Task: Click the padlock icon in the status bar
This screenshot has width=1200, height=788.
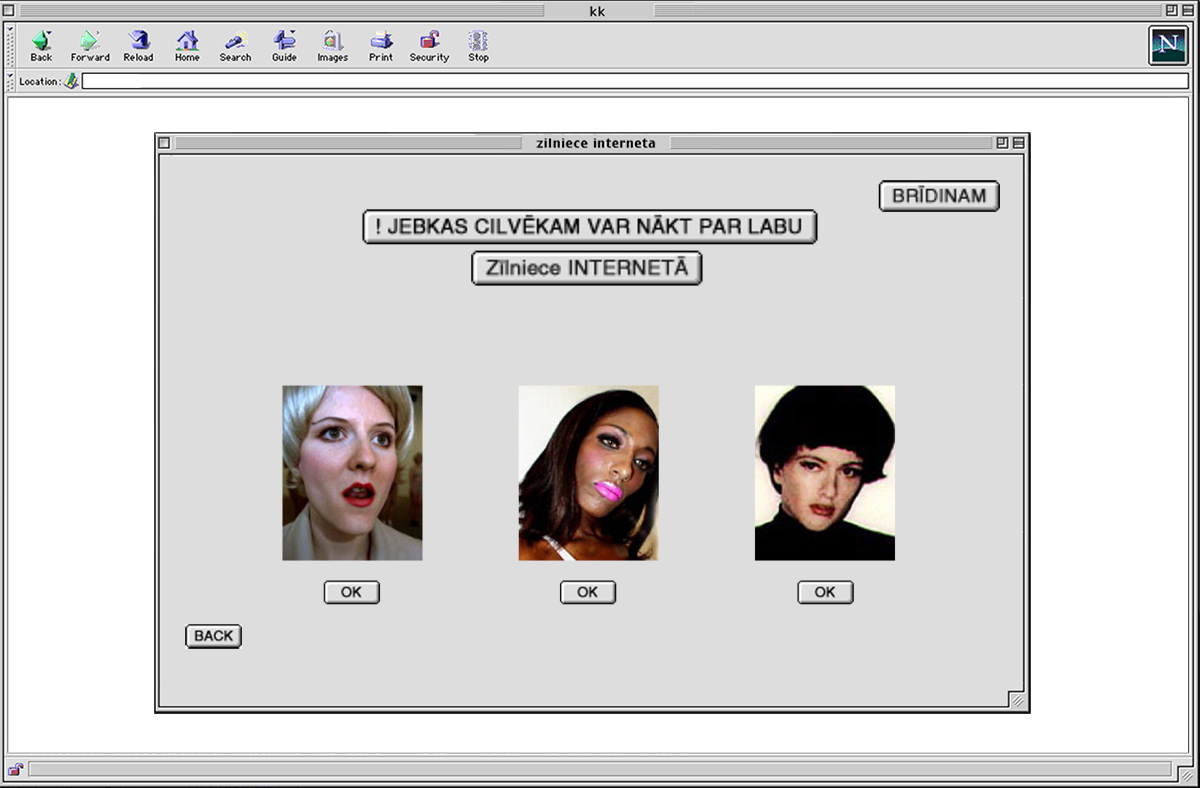Action: (16, 770)
